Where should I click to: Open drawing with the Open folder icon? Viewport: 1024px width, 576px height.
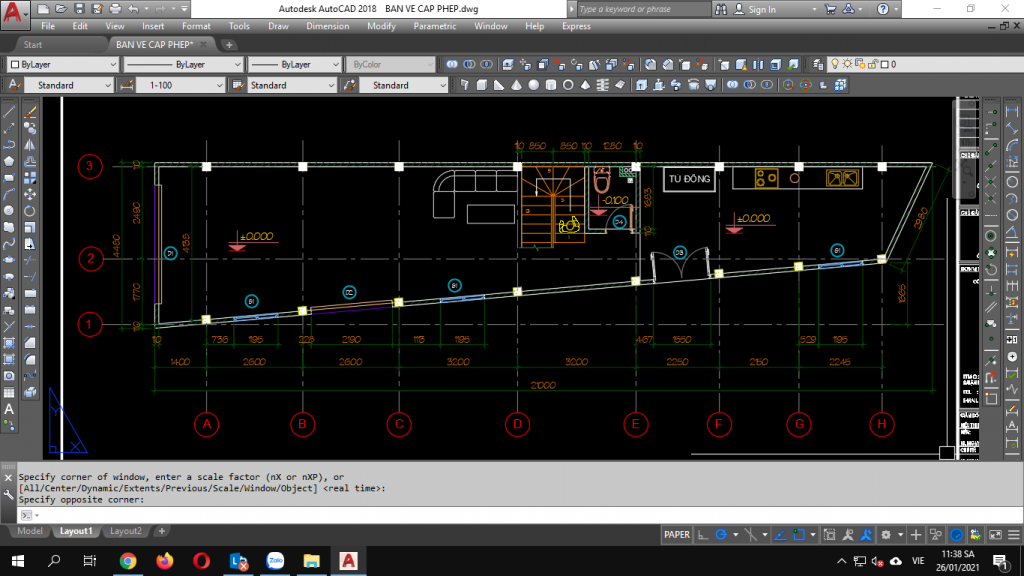[x=61, y=9]
